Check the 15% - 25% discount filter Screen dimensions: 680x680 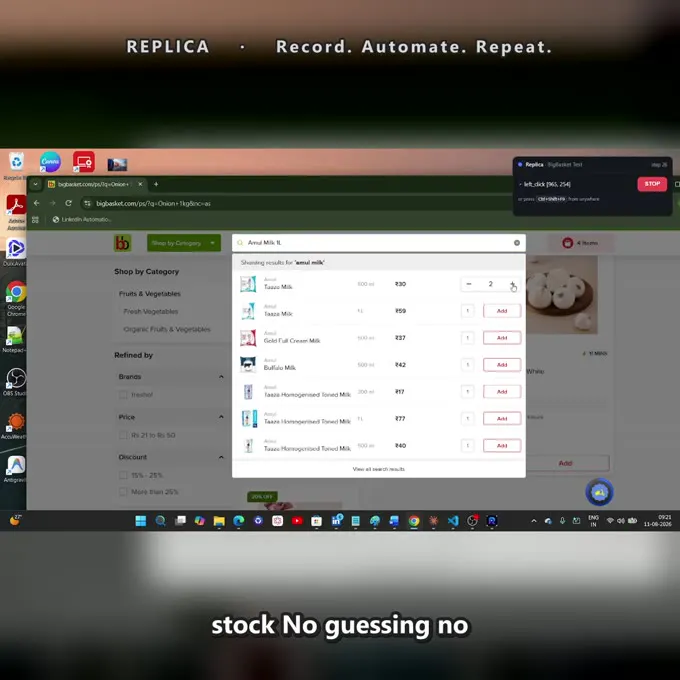(x=123, y=475)
